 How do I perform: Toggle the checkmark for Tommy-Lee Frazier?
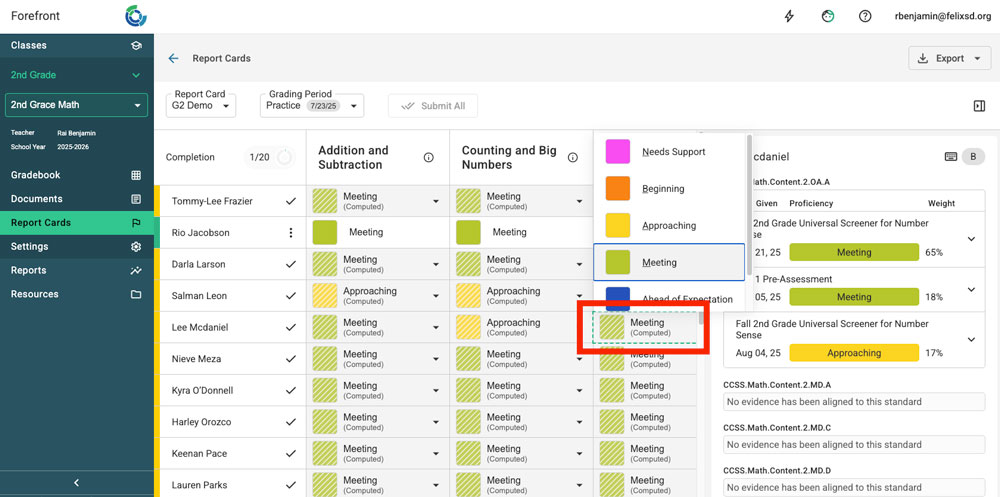291,201
